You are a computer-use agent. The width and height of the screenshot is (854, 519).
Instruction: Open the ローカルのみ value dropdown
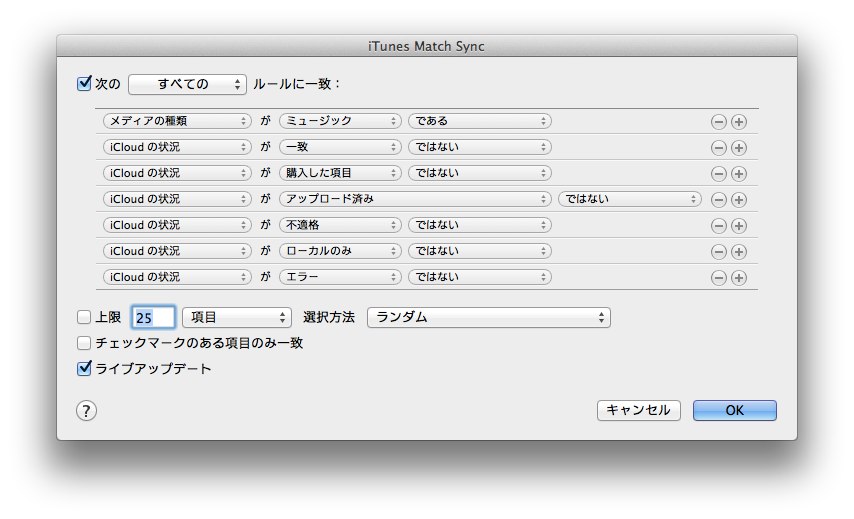coord(340,251)
